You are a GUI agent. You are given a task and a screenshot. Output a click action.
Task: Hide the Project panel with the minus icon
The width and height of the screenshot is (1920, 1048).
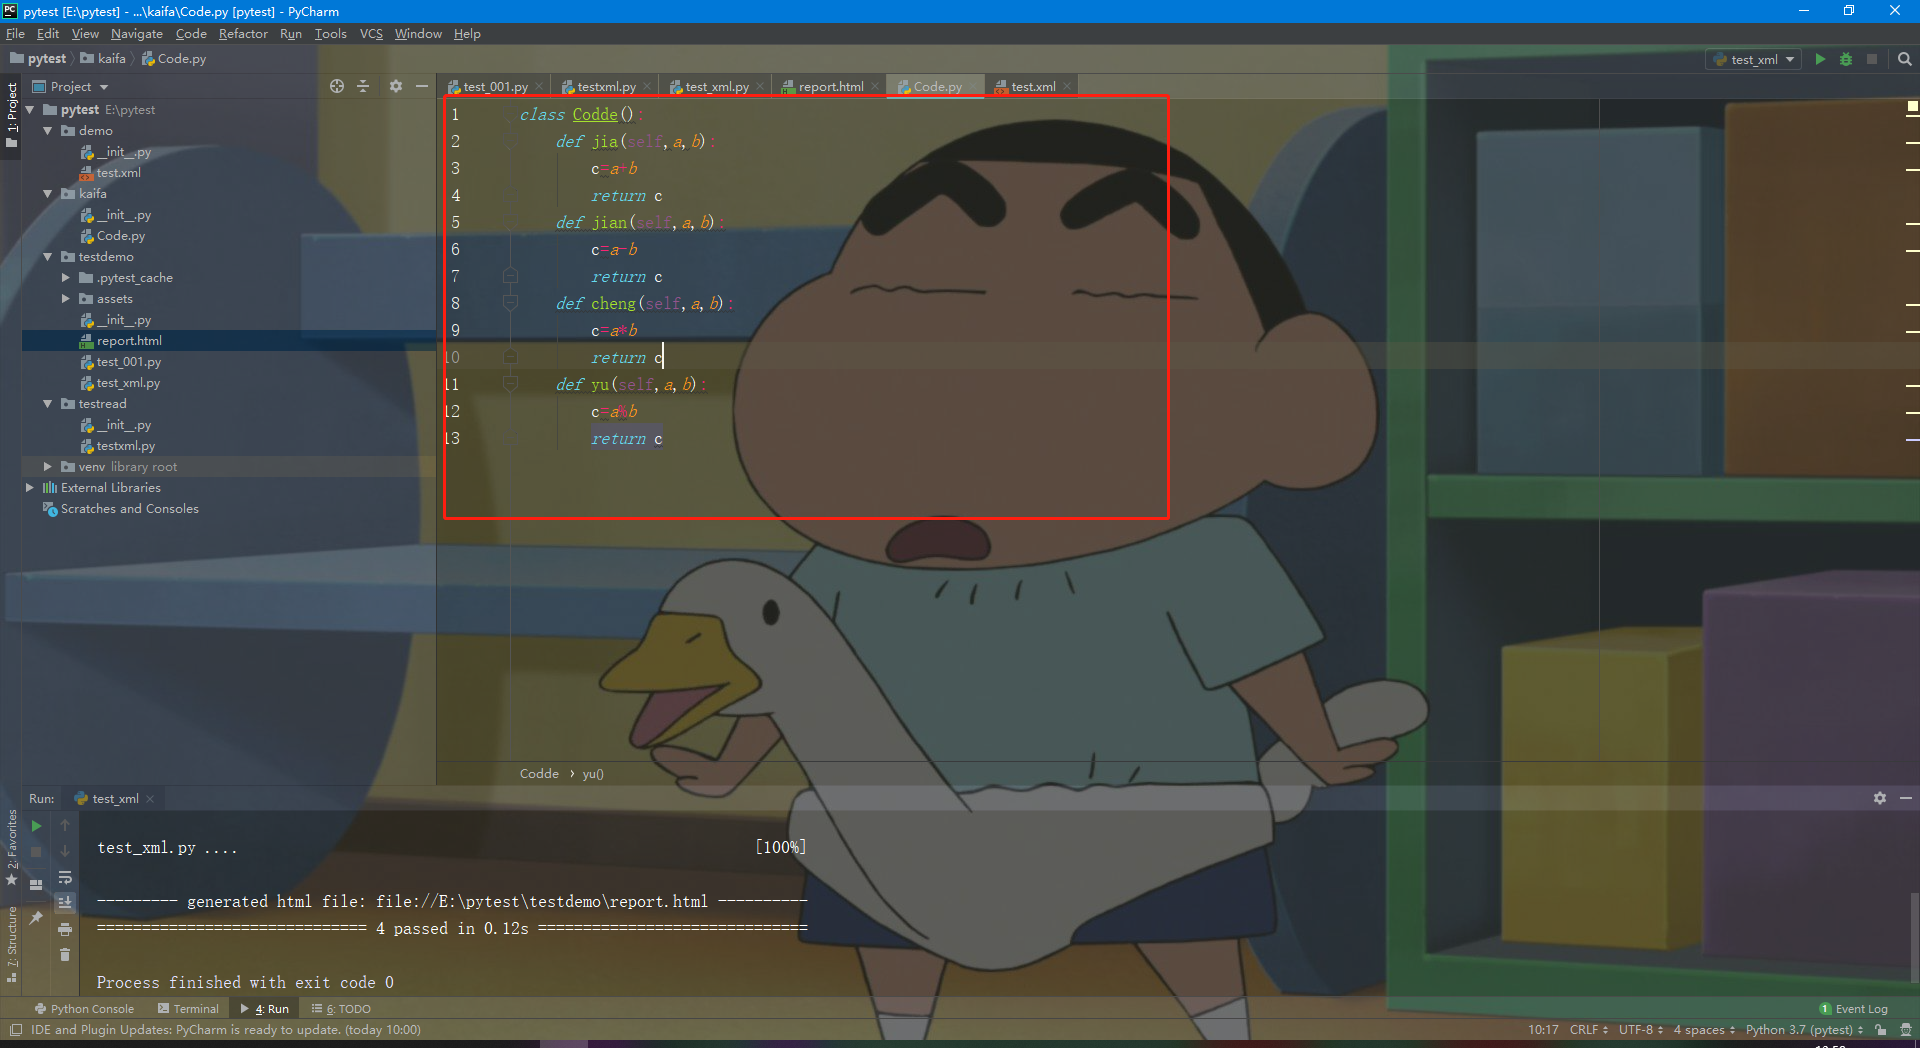pos(422,86)
